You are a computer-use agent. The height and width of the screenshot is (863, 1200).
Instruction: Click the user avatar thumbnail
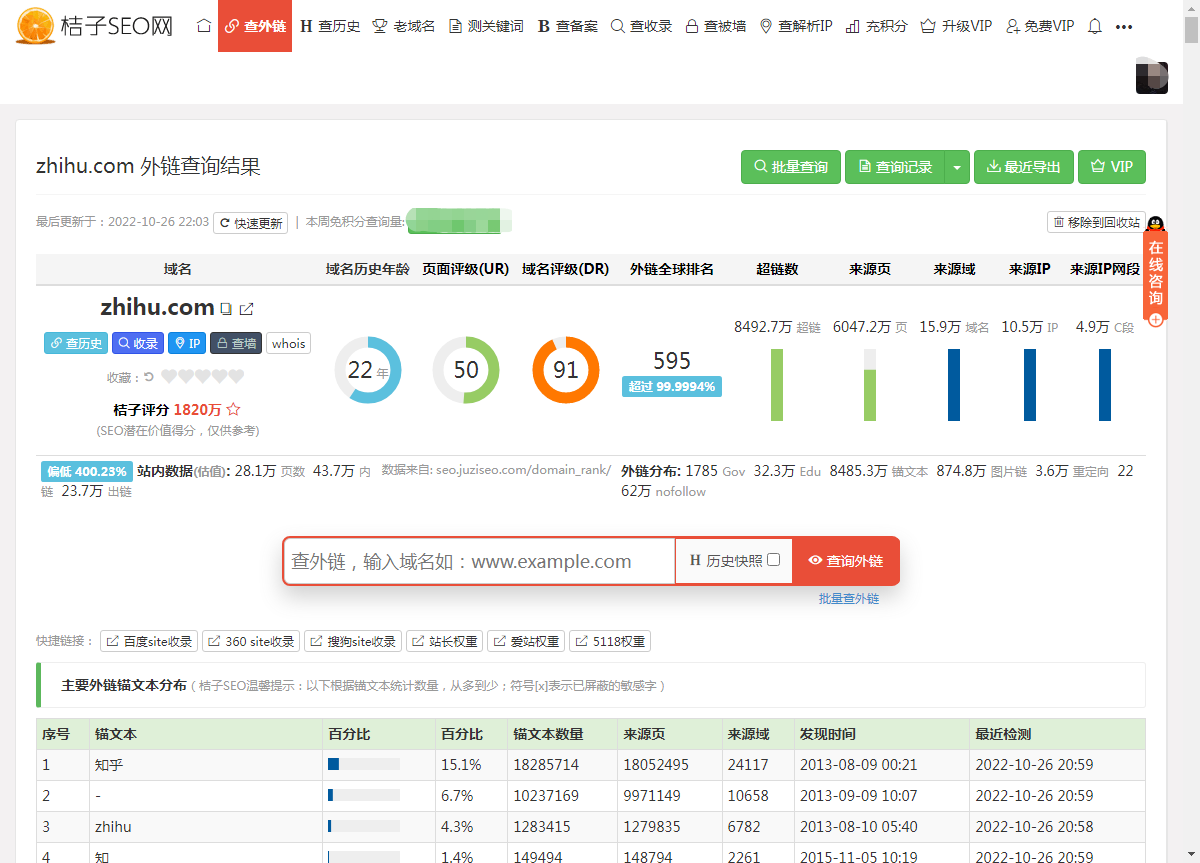tap(1151, 77)
